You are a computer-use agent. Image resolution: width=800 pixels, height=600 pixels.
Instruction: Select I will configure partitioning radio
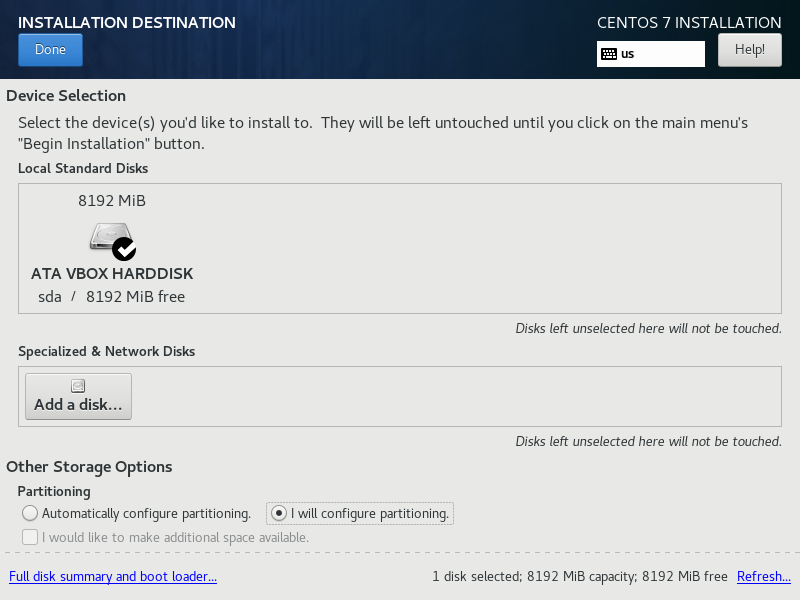pos(279,513)
